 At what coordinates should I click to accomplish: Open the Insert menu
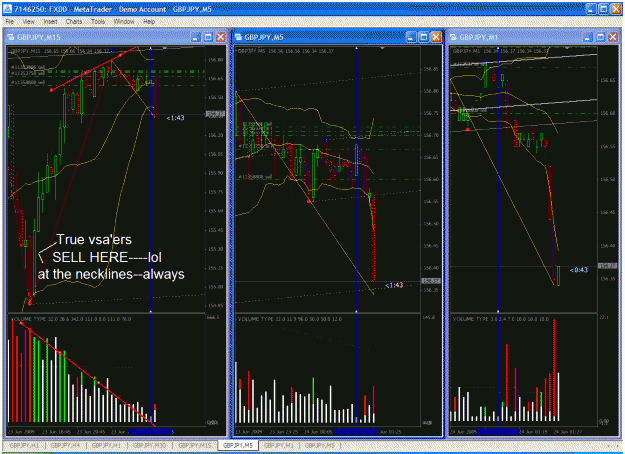50,22
